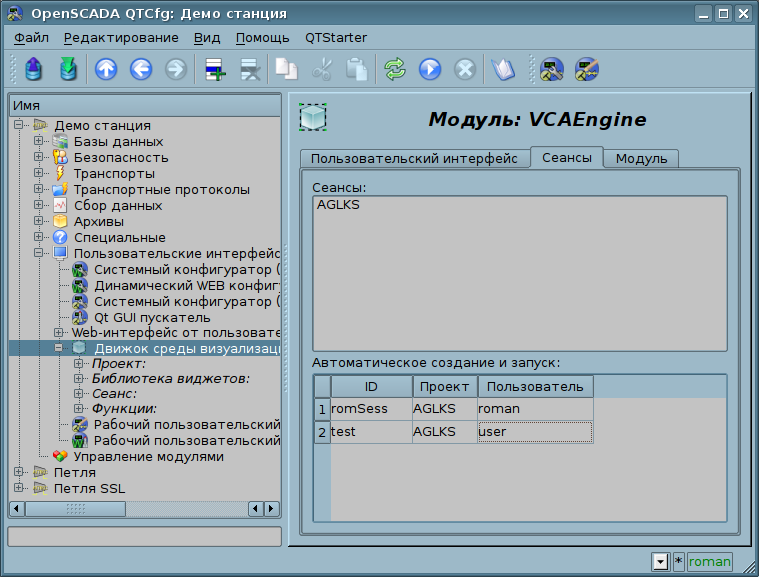Collapse the Пользовательские интерфейсы tree node

coord(39,253)
